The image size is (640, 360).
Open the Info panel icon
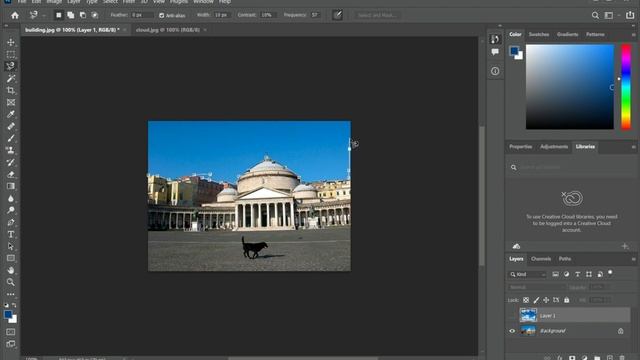[495, 71]
